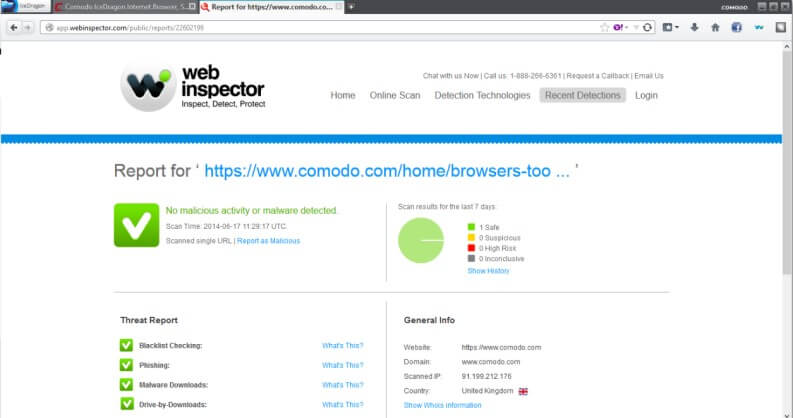The width and height of the screenshot is (793, 418).
Task: Click the browser back arrow button
Action: coord(13,26)
